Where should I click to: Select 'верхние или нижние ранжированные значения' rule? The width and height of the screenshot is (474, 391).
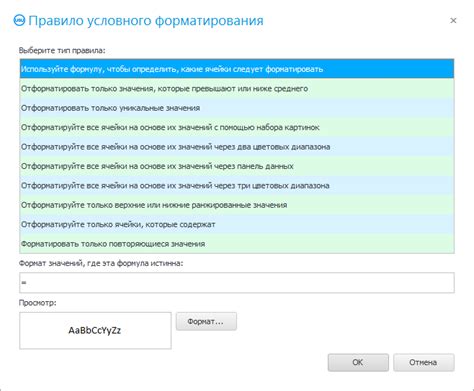pyautogui.click(x=237, y=205)
